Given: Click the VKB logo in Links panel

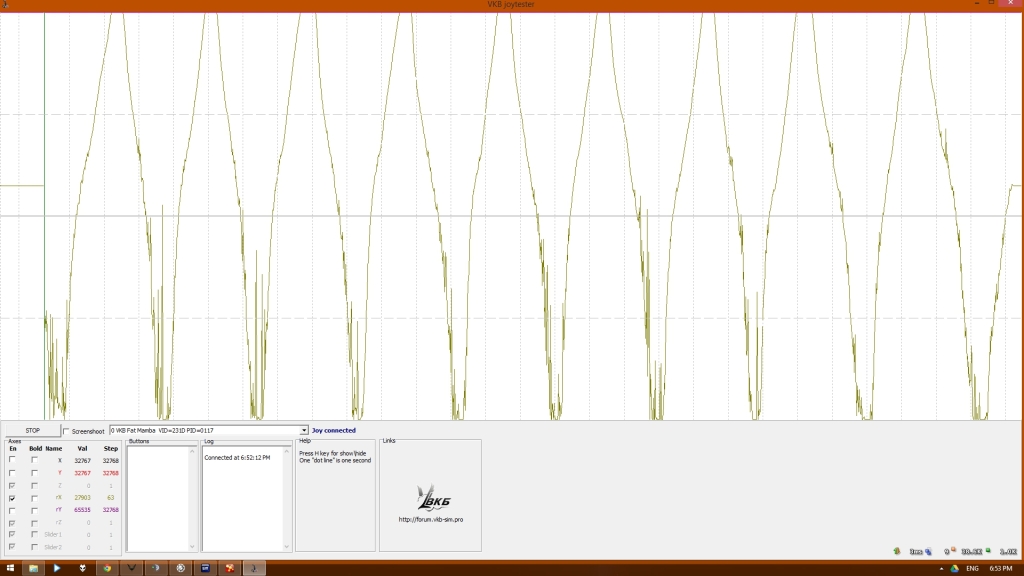Looking at the screenshot, I should point(429,497).
